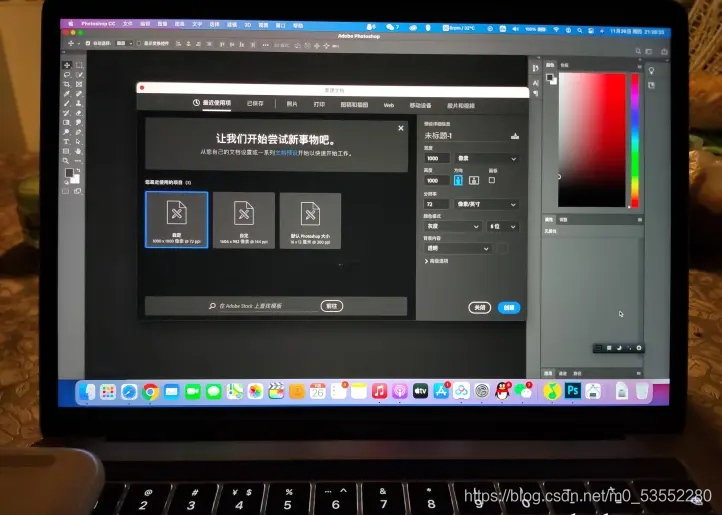Enable the Show Transform Controls checkbox
The height and width of the screenshot is (515, 722).
(139, 43)
